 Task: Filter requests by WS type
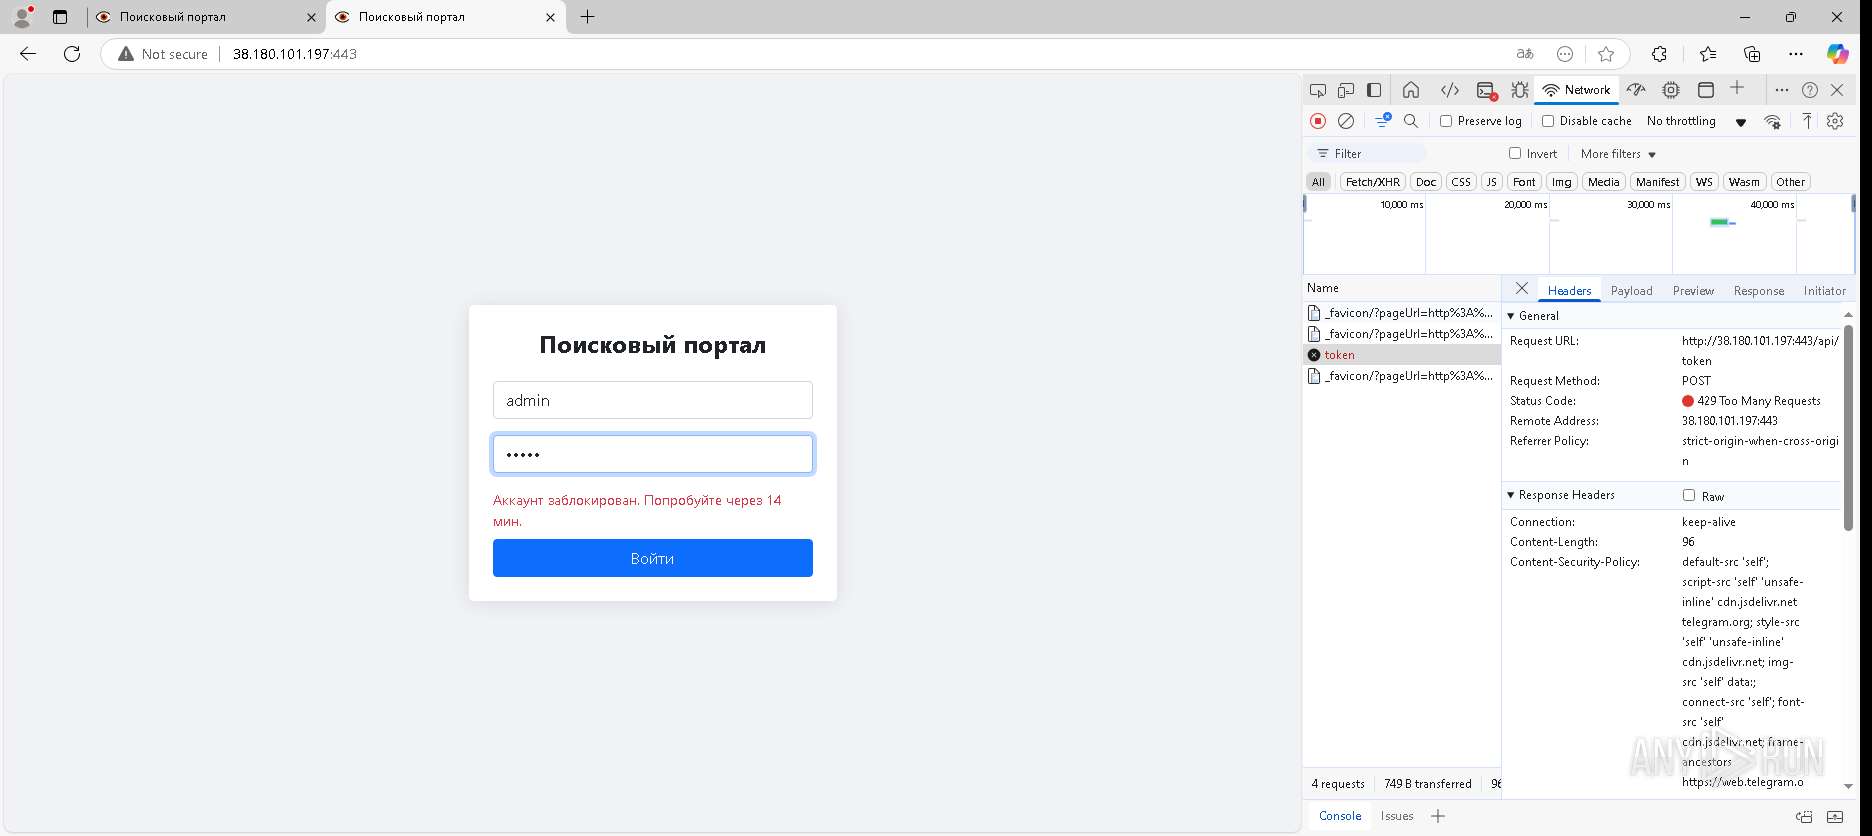click(1704, 182)
